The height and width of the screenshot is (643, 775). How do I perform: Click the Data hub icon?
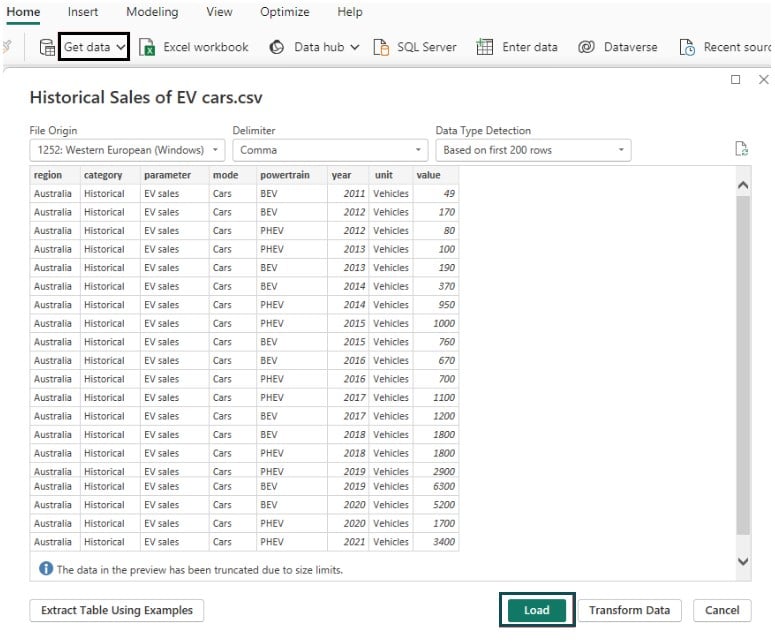tap(276, 47)
